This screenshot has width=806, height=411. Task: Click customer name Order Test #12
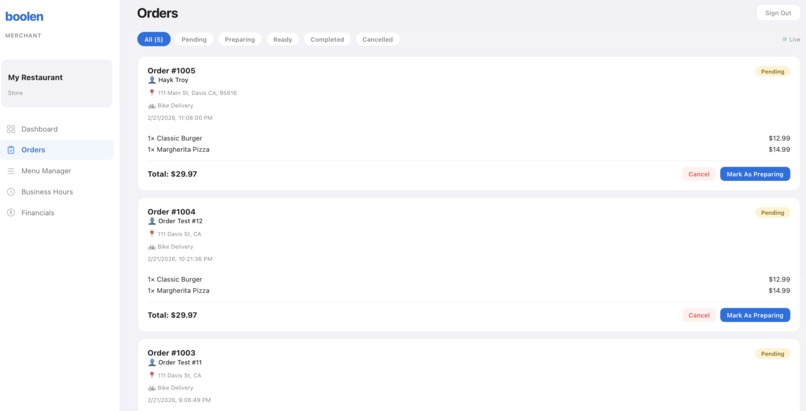point(180,221)
